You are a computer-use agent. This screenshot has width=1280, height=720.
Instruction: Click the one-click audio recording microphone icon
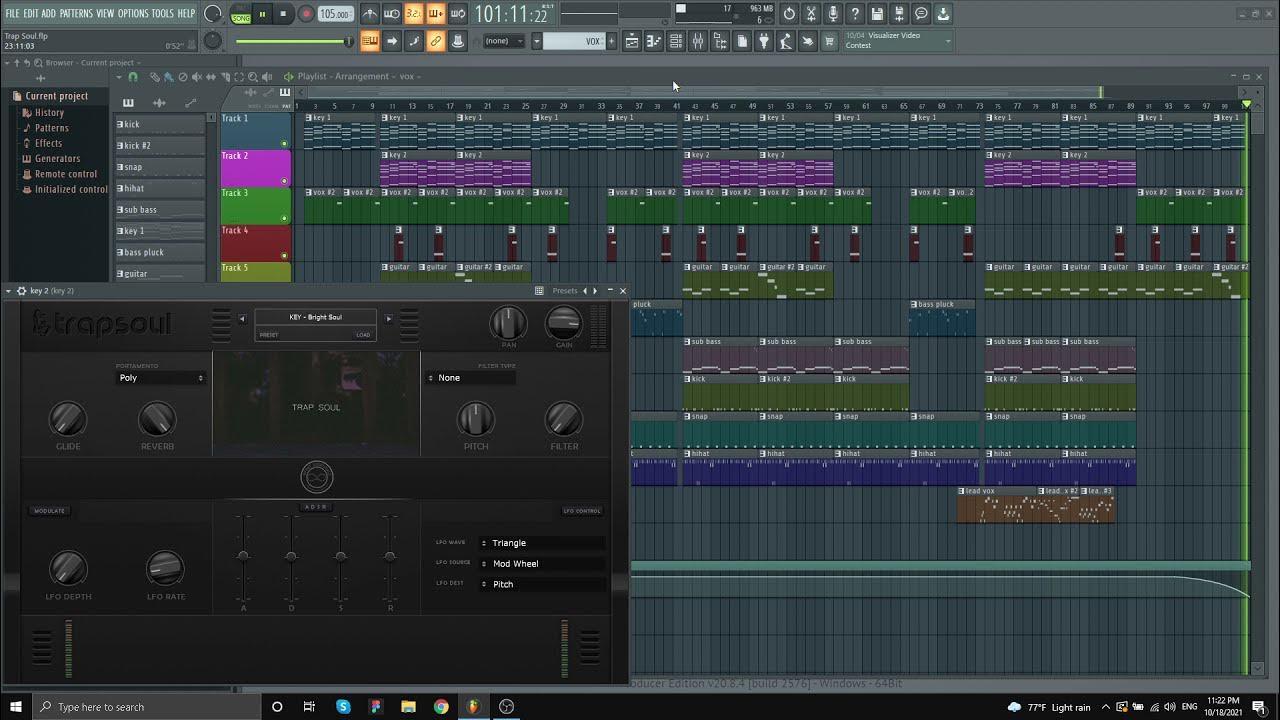(833, 14)
